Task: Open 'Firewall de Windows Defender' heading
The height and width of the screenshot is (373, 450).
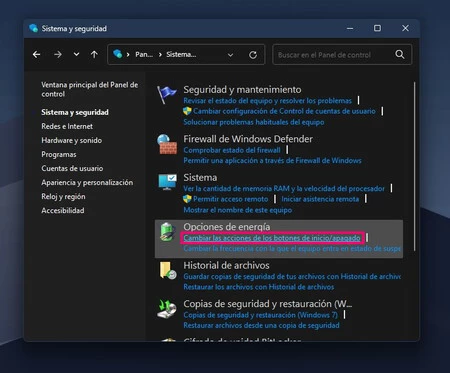Action: (x=248, y=139)
